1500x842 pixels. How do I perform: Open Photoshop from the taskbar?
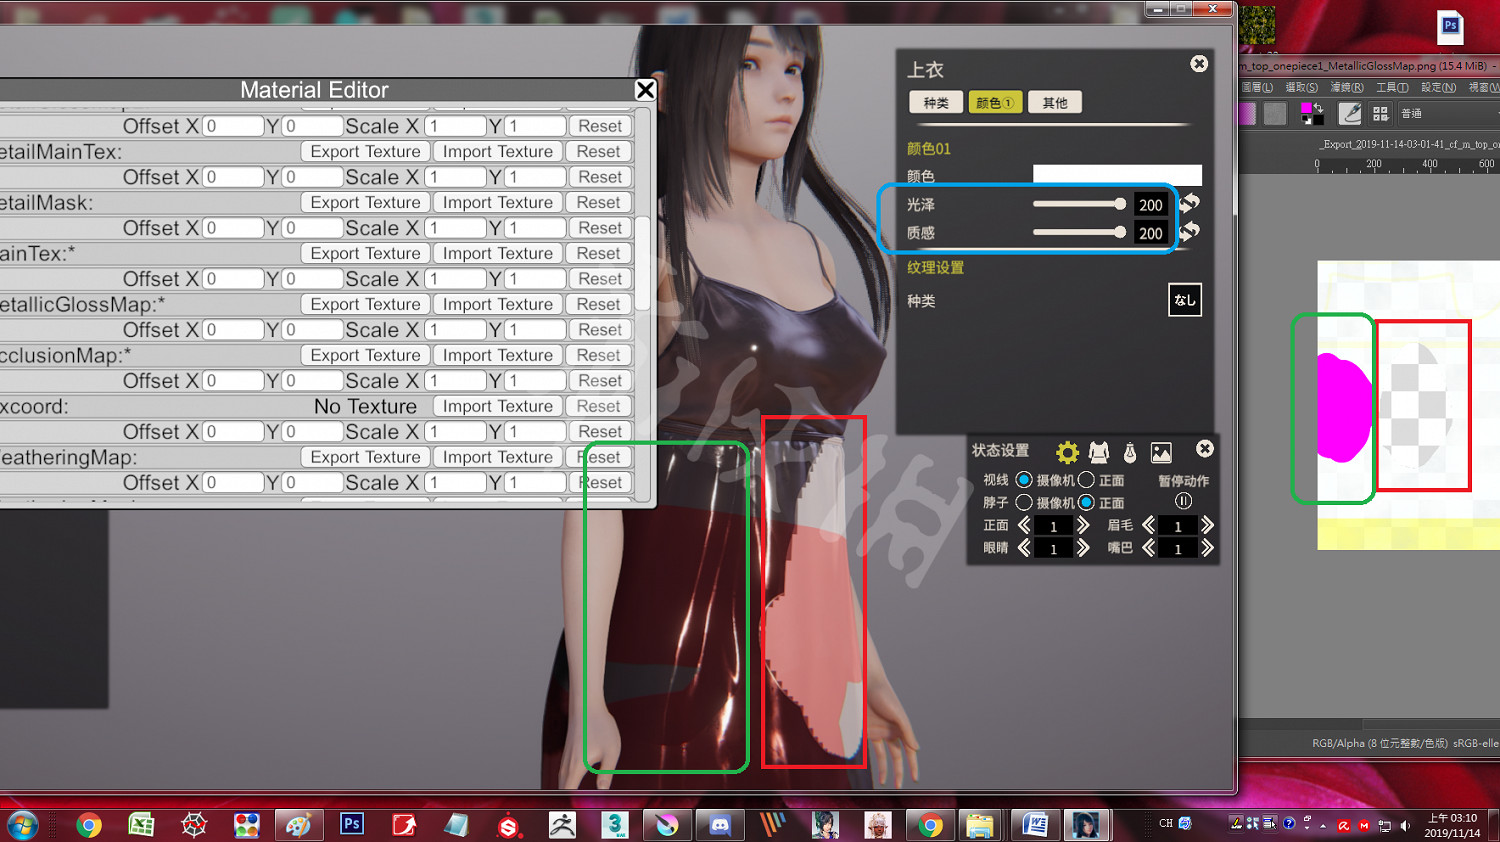[x=351, y=825]
